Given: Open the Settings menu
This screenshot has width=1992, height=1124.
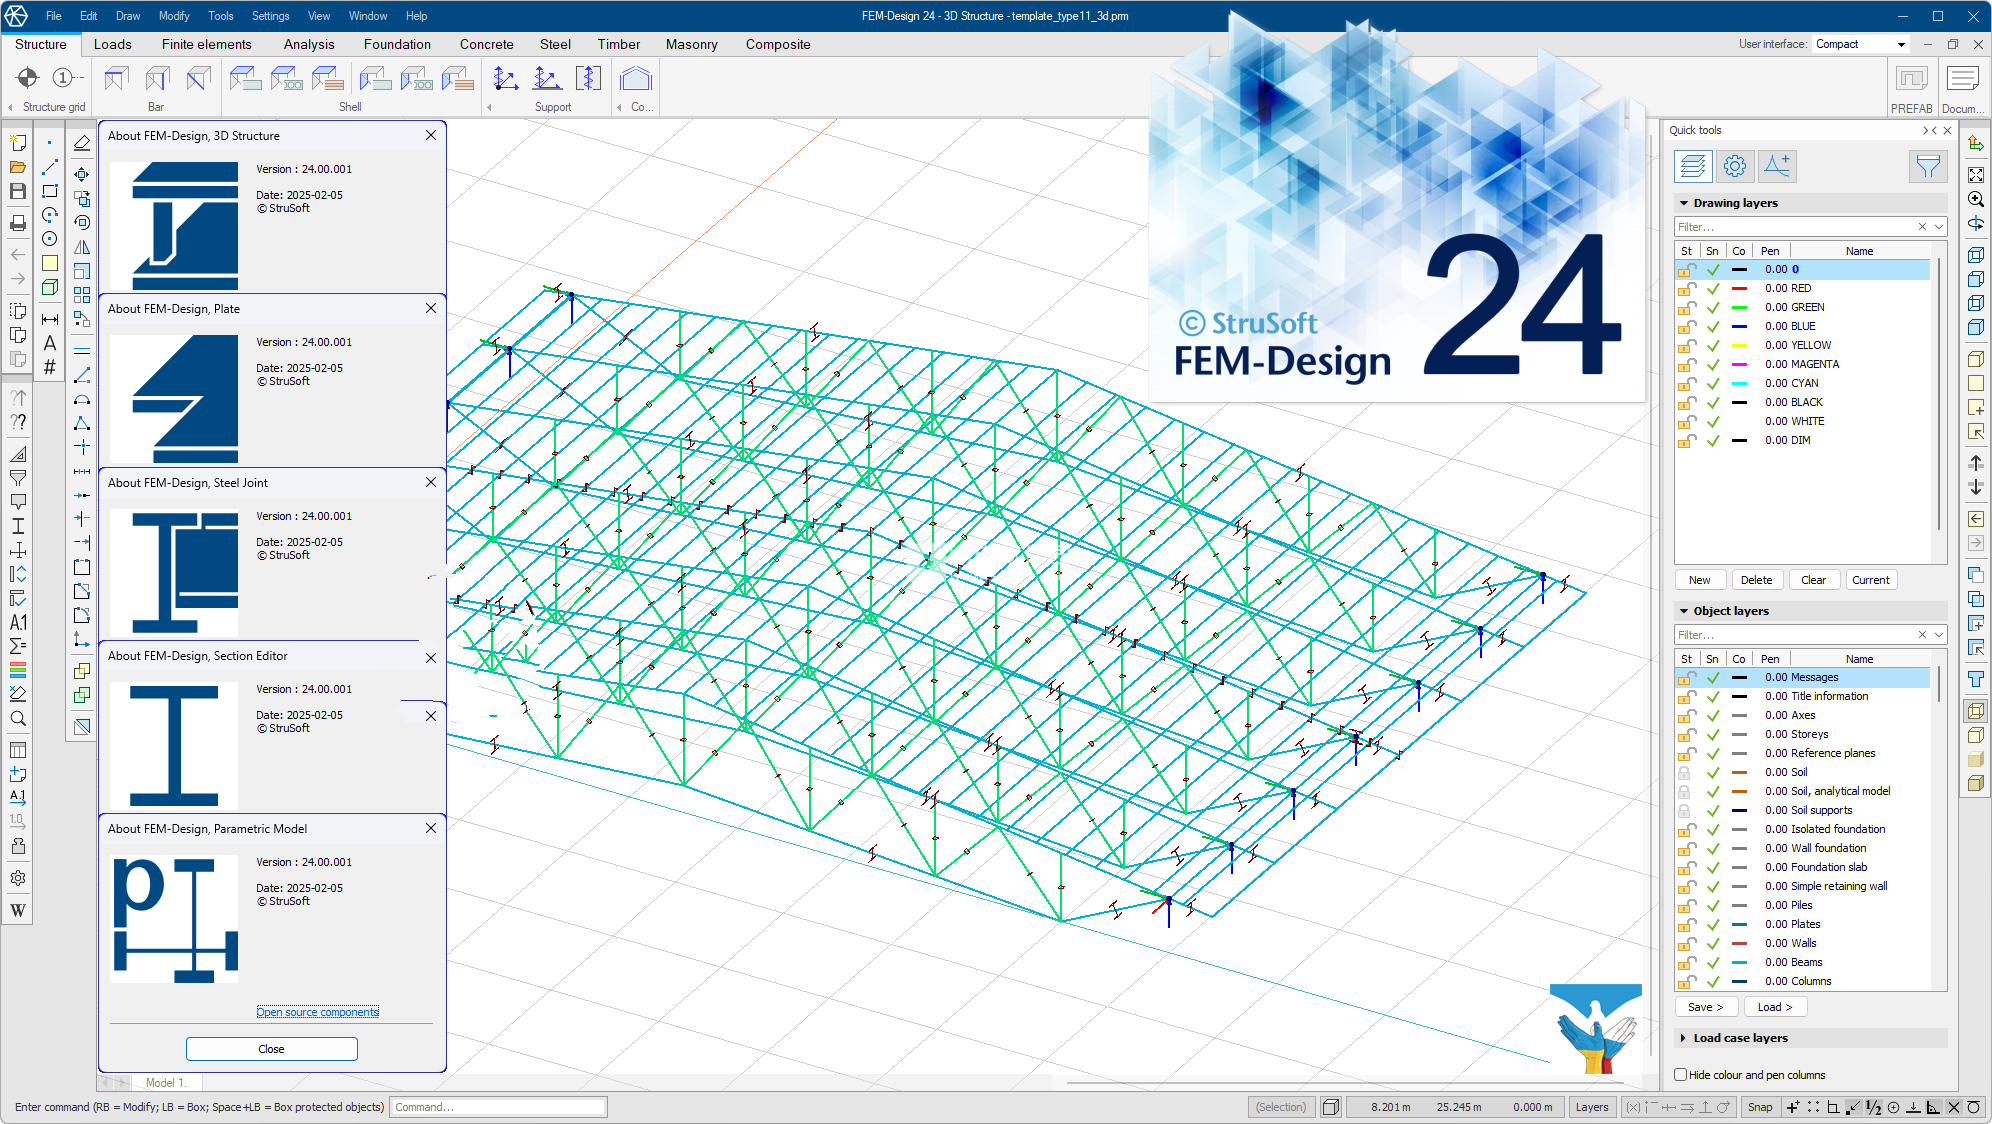Looking at the screenshot, I should pyautogui.click(x=270, y=16).
